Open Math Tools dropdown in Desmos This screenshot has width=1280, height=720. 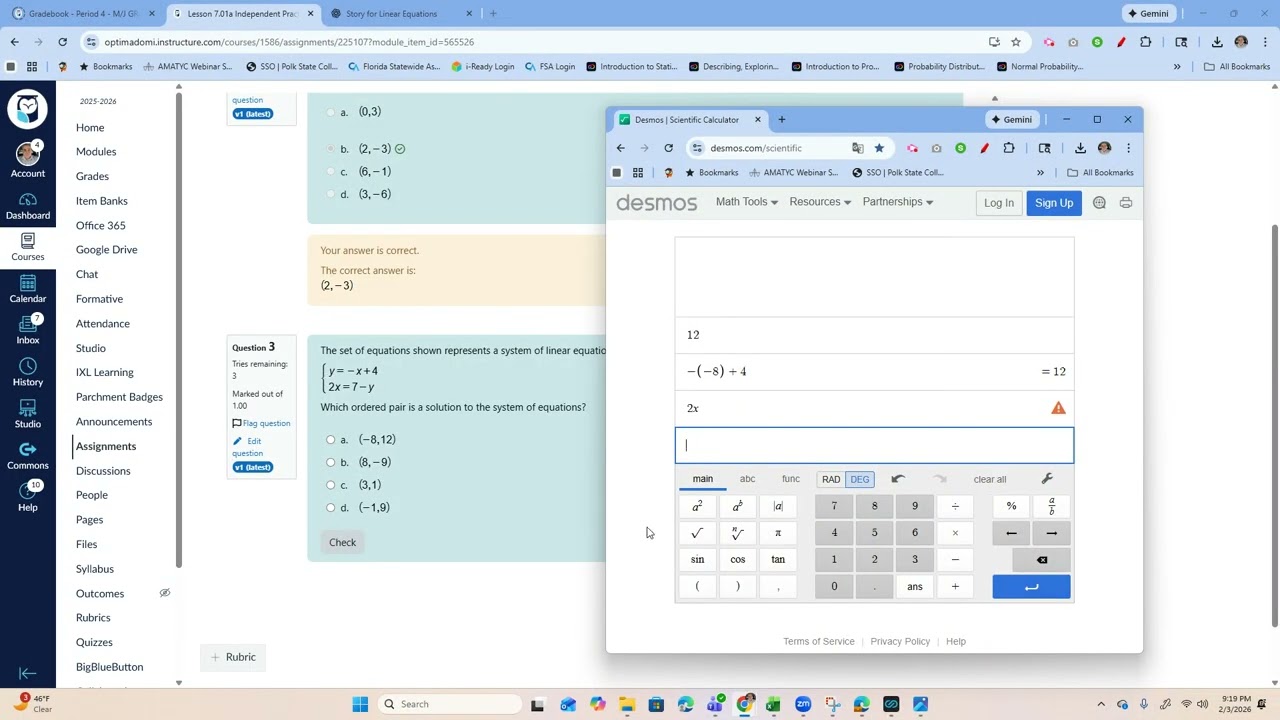click(746, 202)
